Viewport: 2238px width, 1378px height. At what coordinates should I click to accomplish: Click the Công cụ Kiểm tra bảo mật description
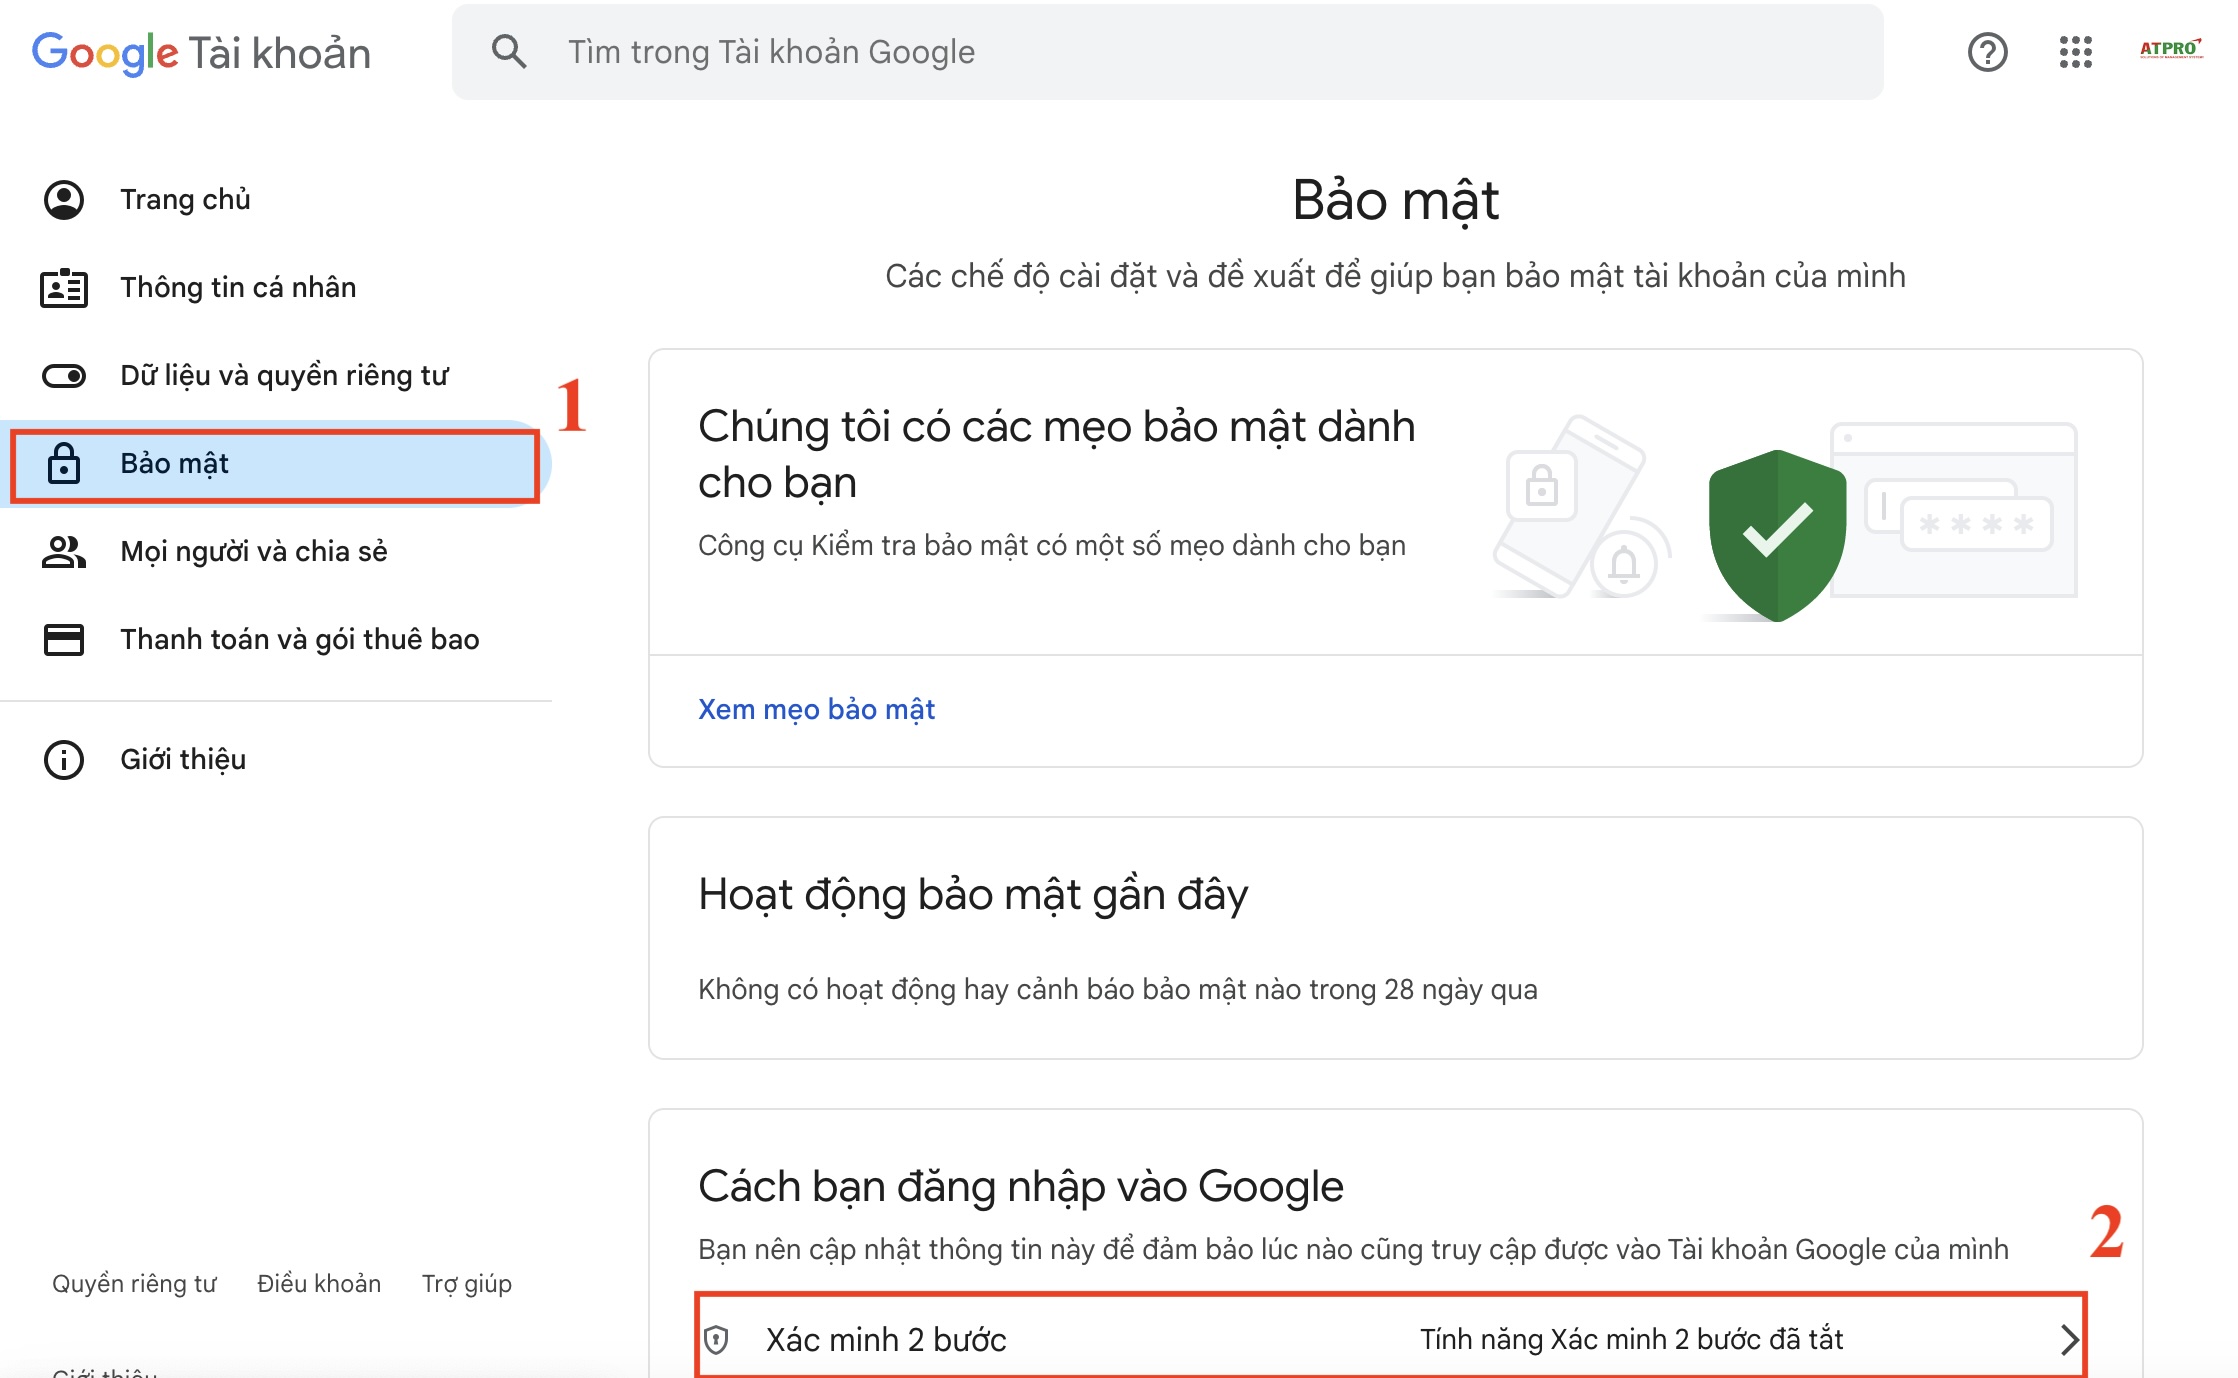tap(1052, 545)
